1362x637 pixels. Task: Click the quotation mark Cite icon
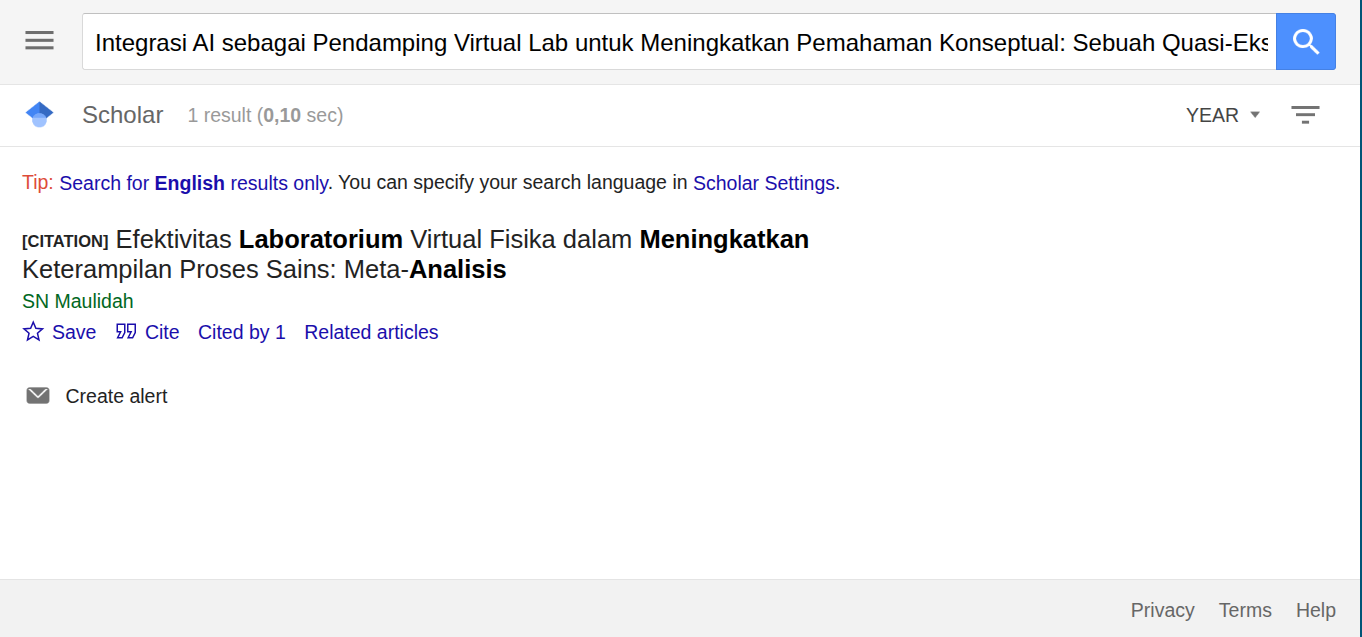[x=126, y=332]
